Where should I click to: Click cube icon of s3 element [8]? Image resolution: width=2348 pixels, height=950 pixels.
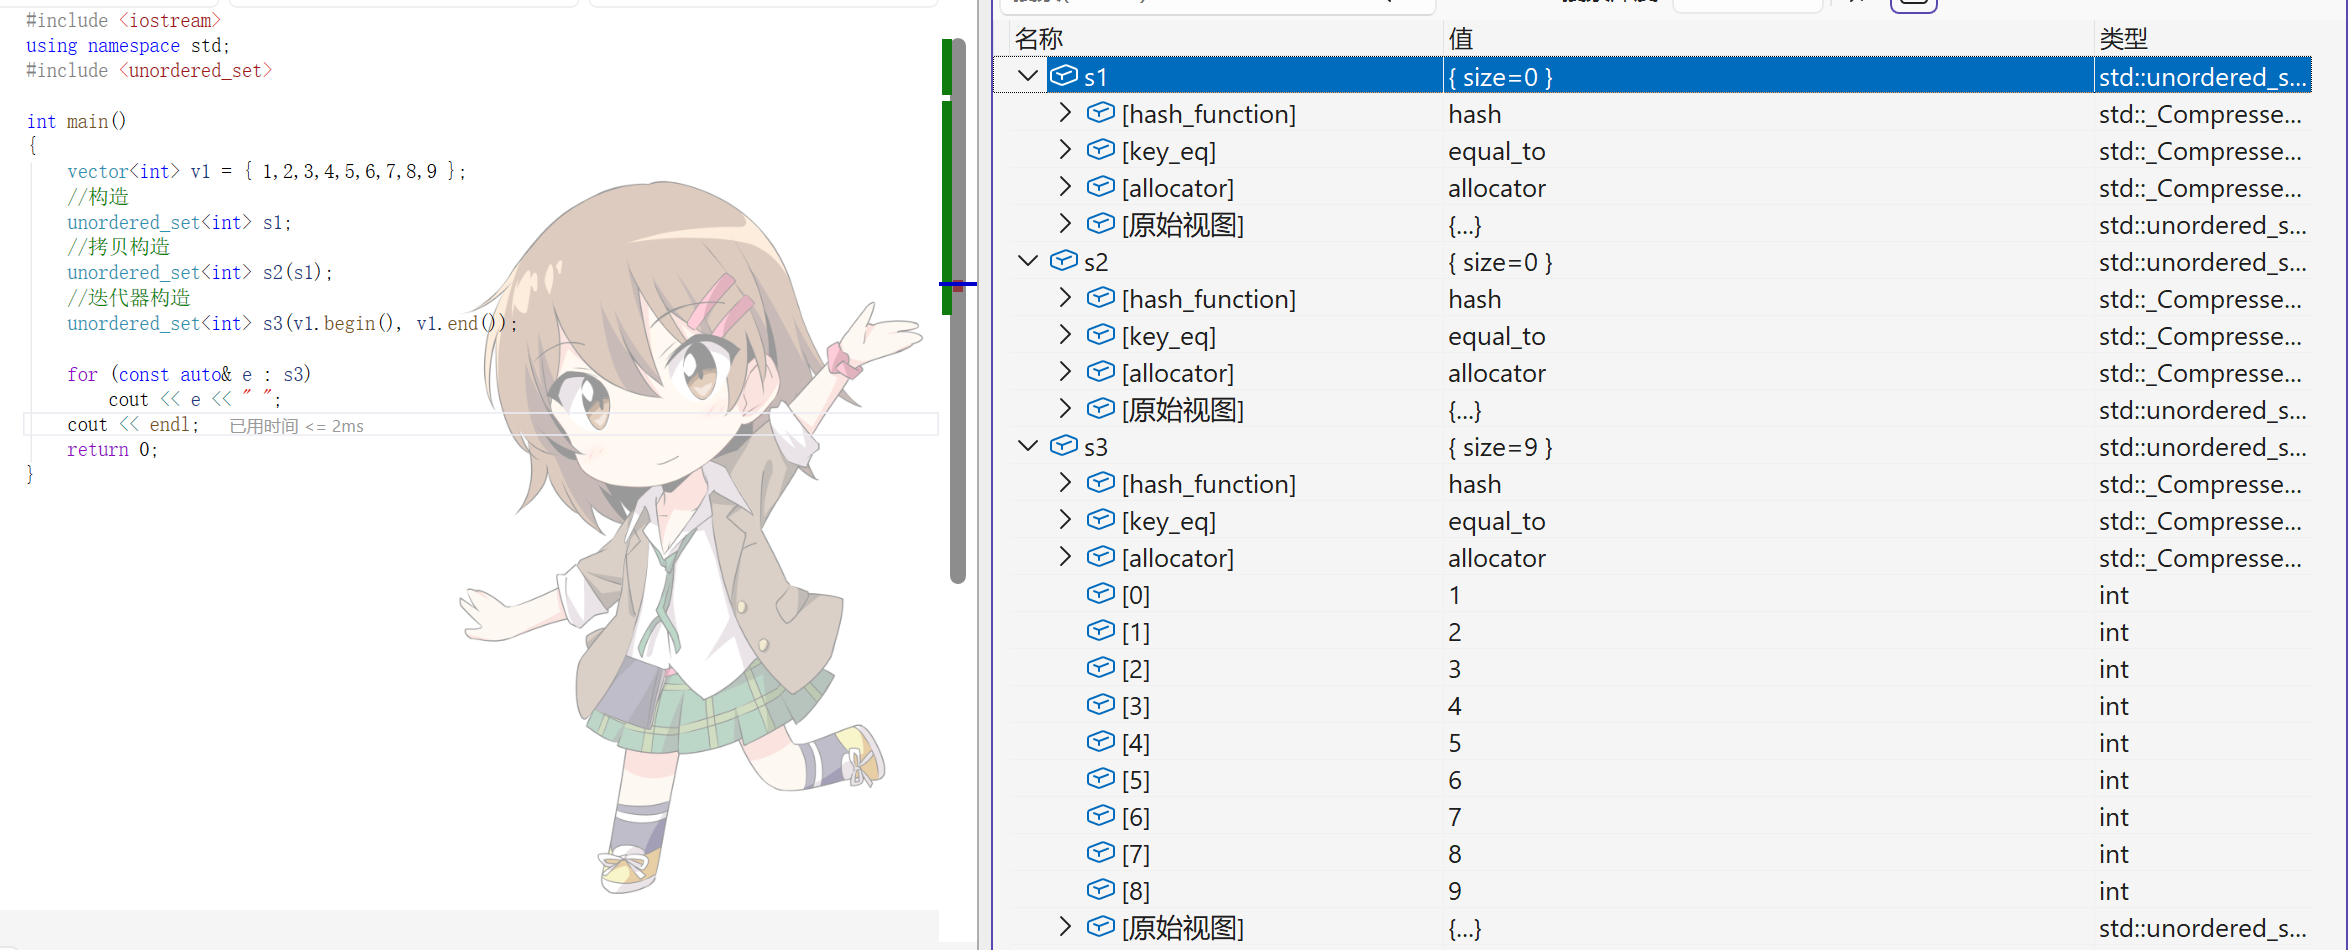[x=1101, y=890]
